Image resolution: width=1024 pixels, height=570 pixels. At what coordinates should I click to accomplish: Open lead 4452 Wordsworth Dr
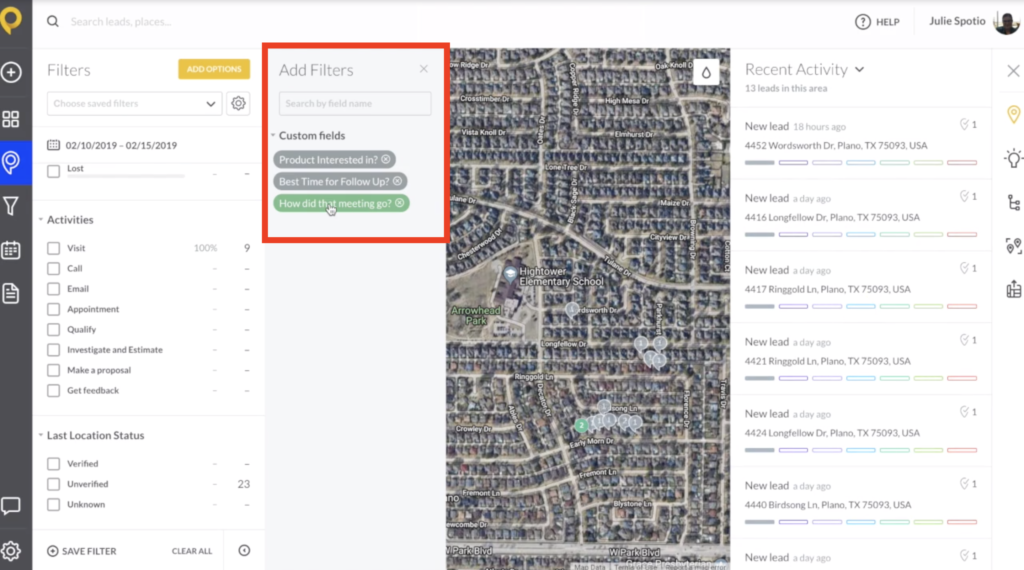pyautogui.click(x=861, y=143)
